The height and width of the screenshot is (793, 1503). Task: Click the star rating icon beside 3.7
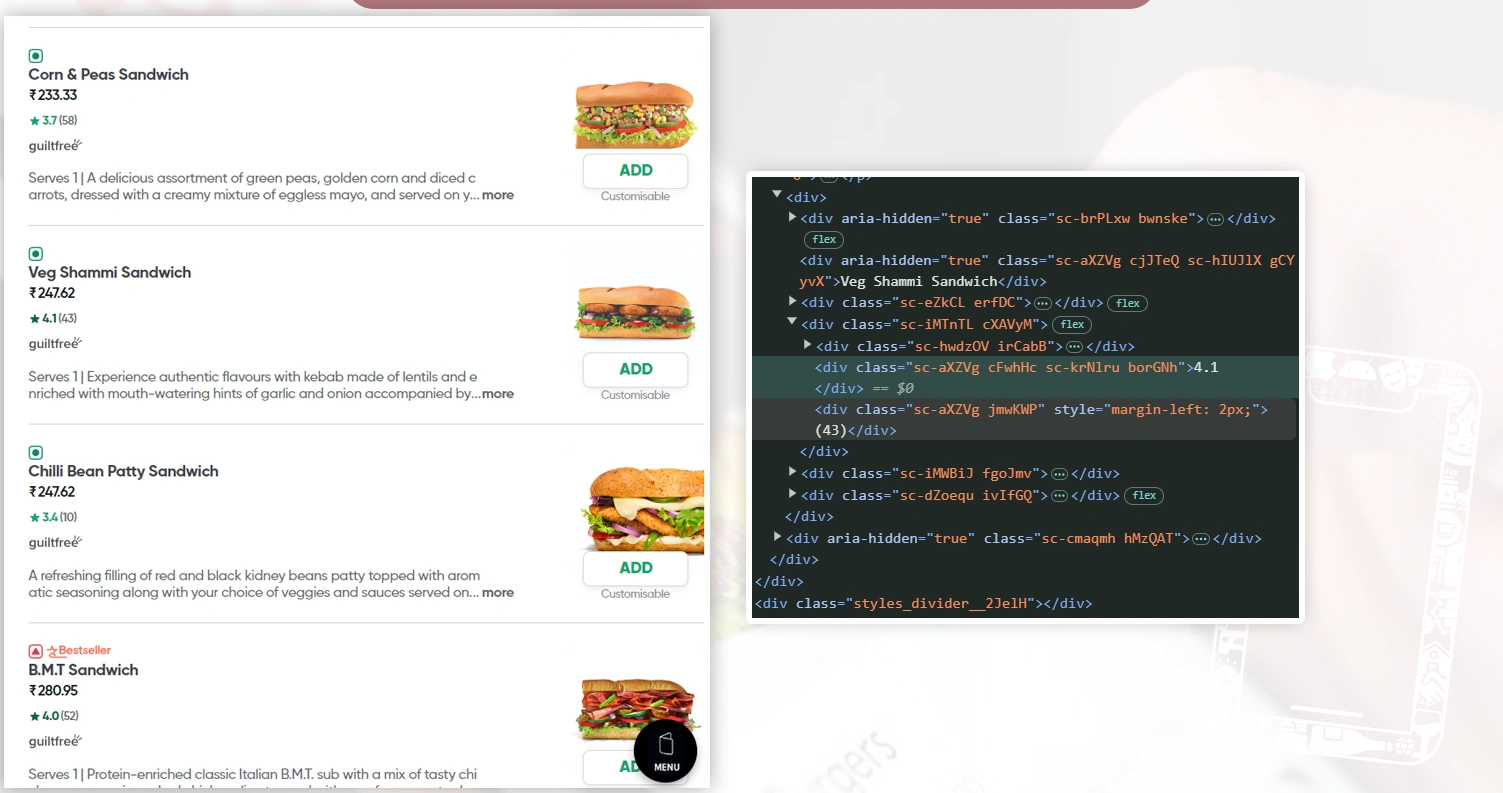[35, 121]
